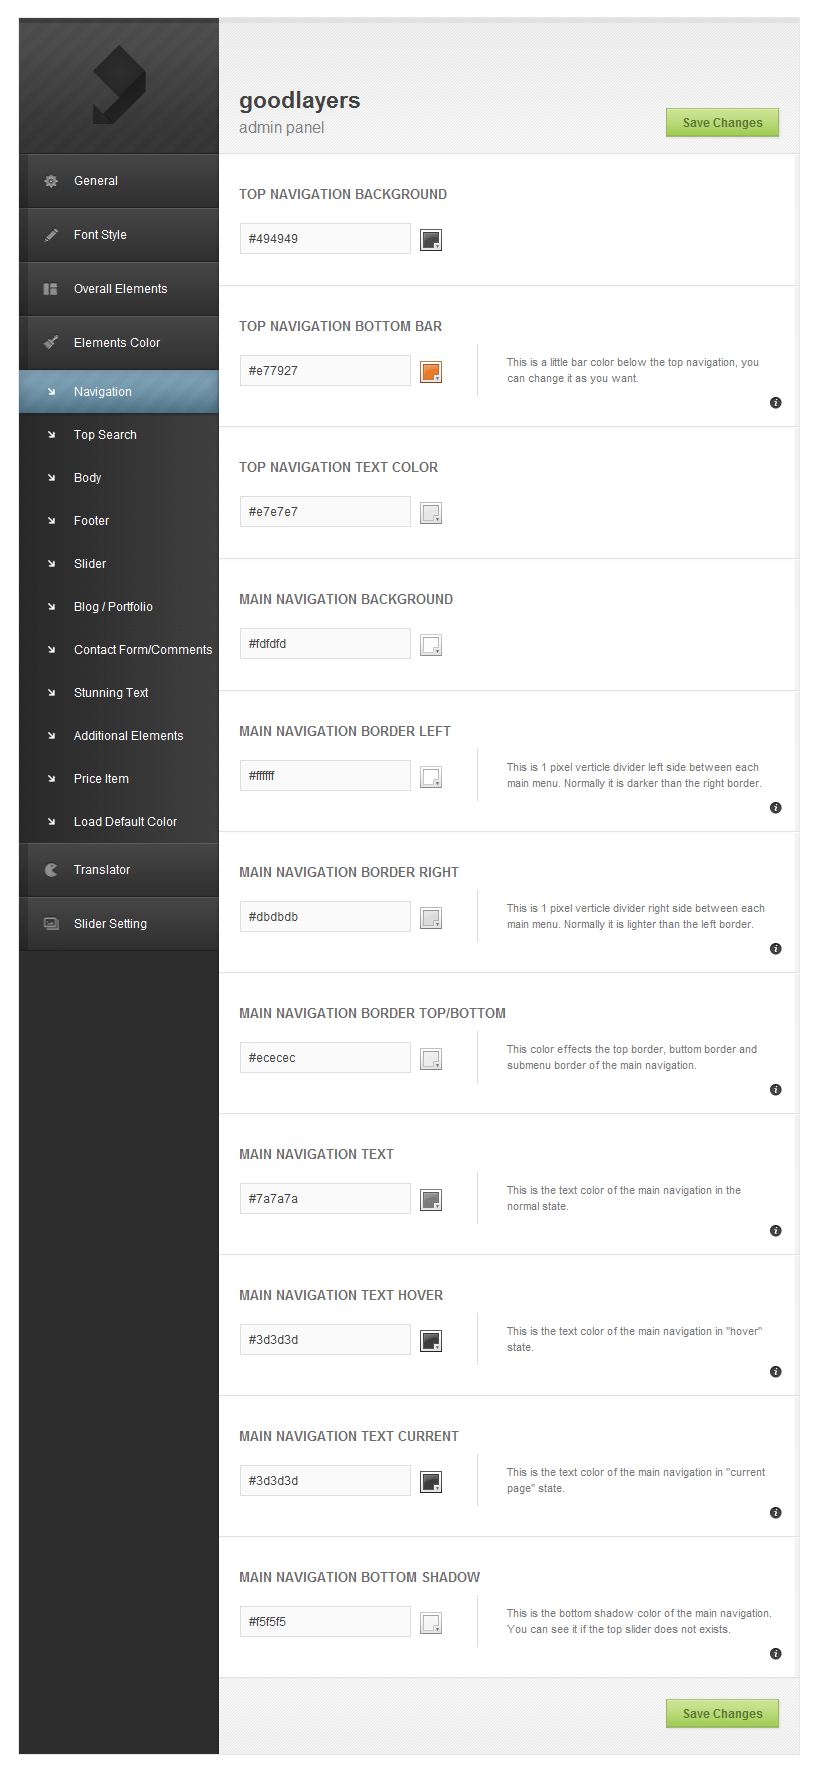The image size is (817, 1767).
Task: Click info icon for Main Navigation Text
Action: pyautogui.click(x=775, y=1230)
